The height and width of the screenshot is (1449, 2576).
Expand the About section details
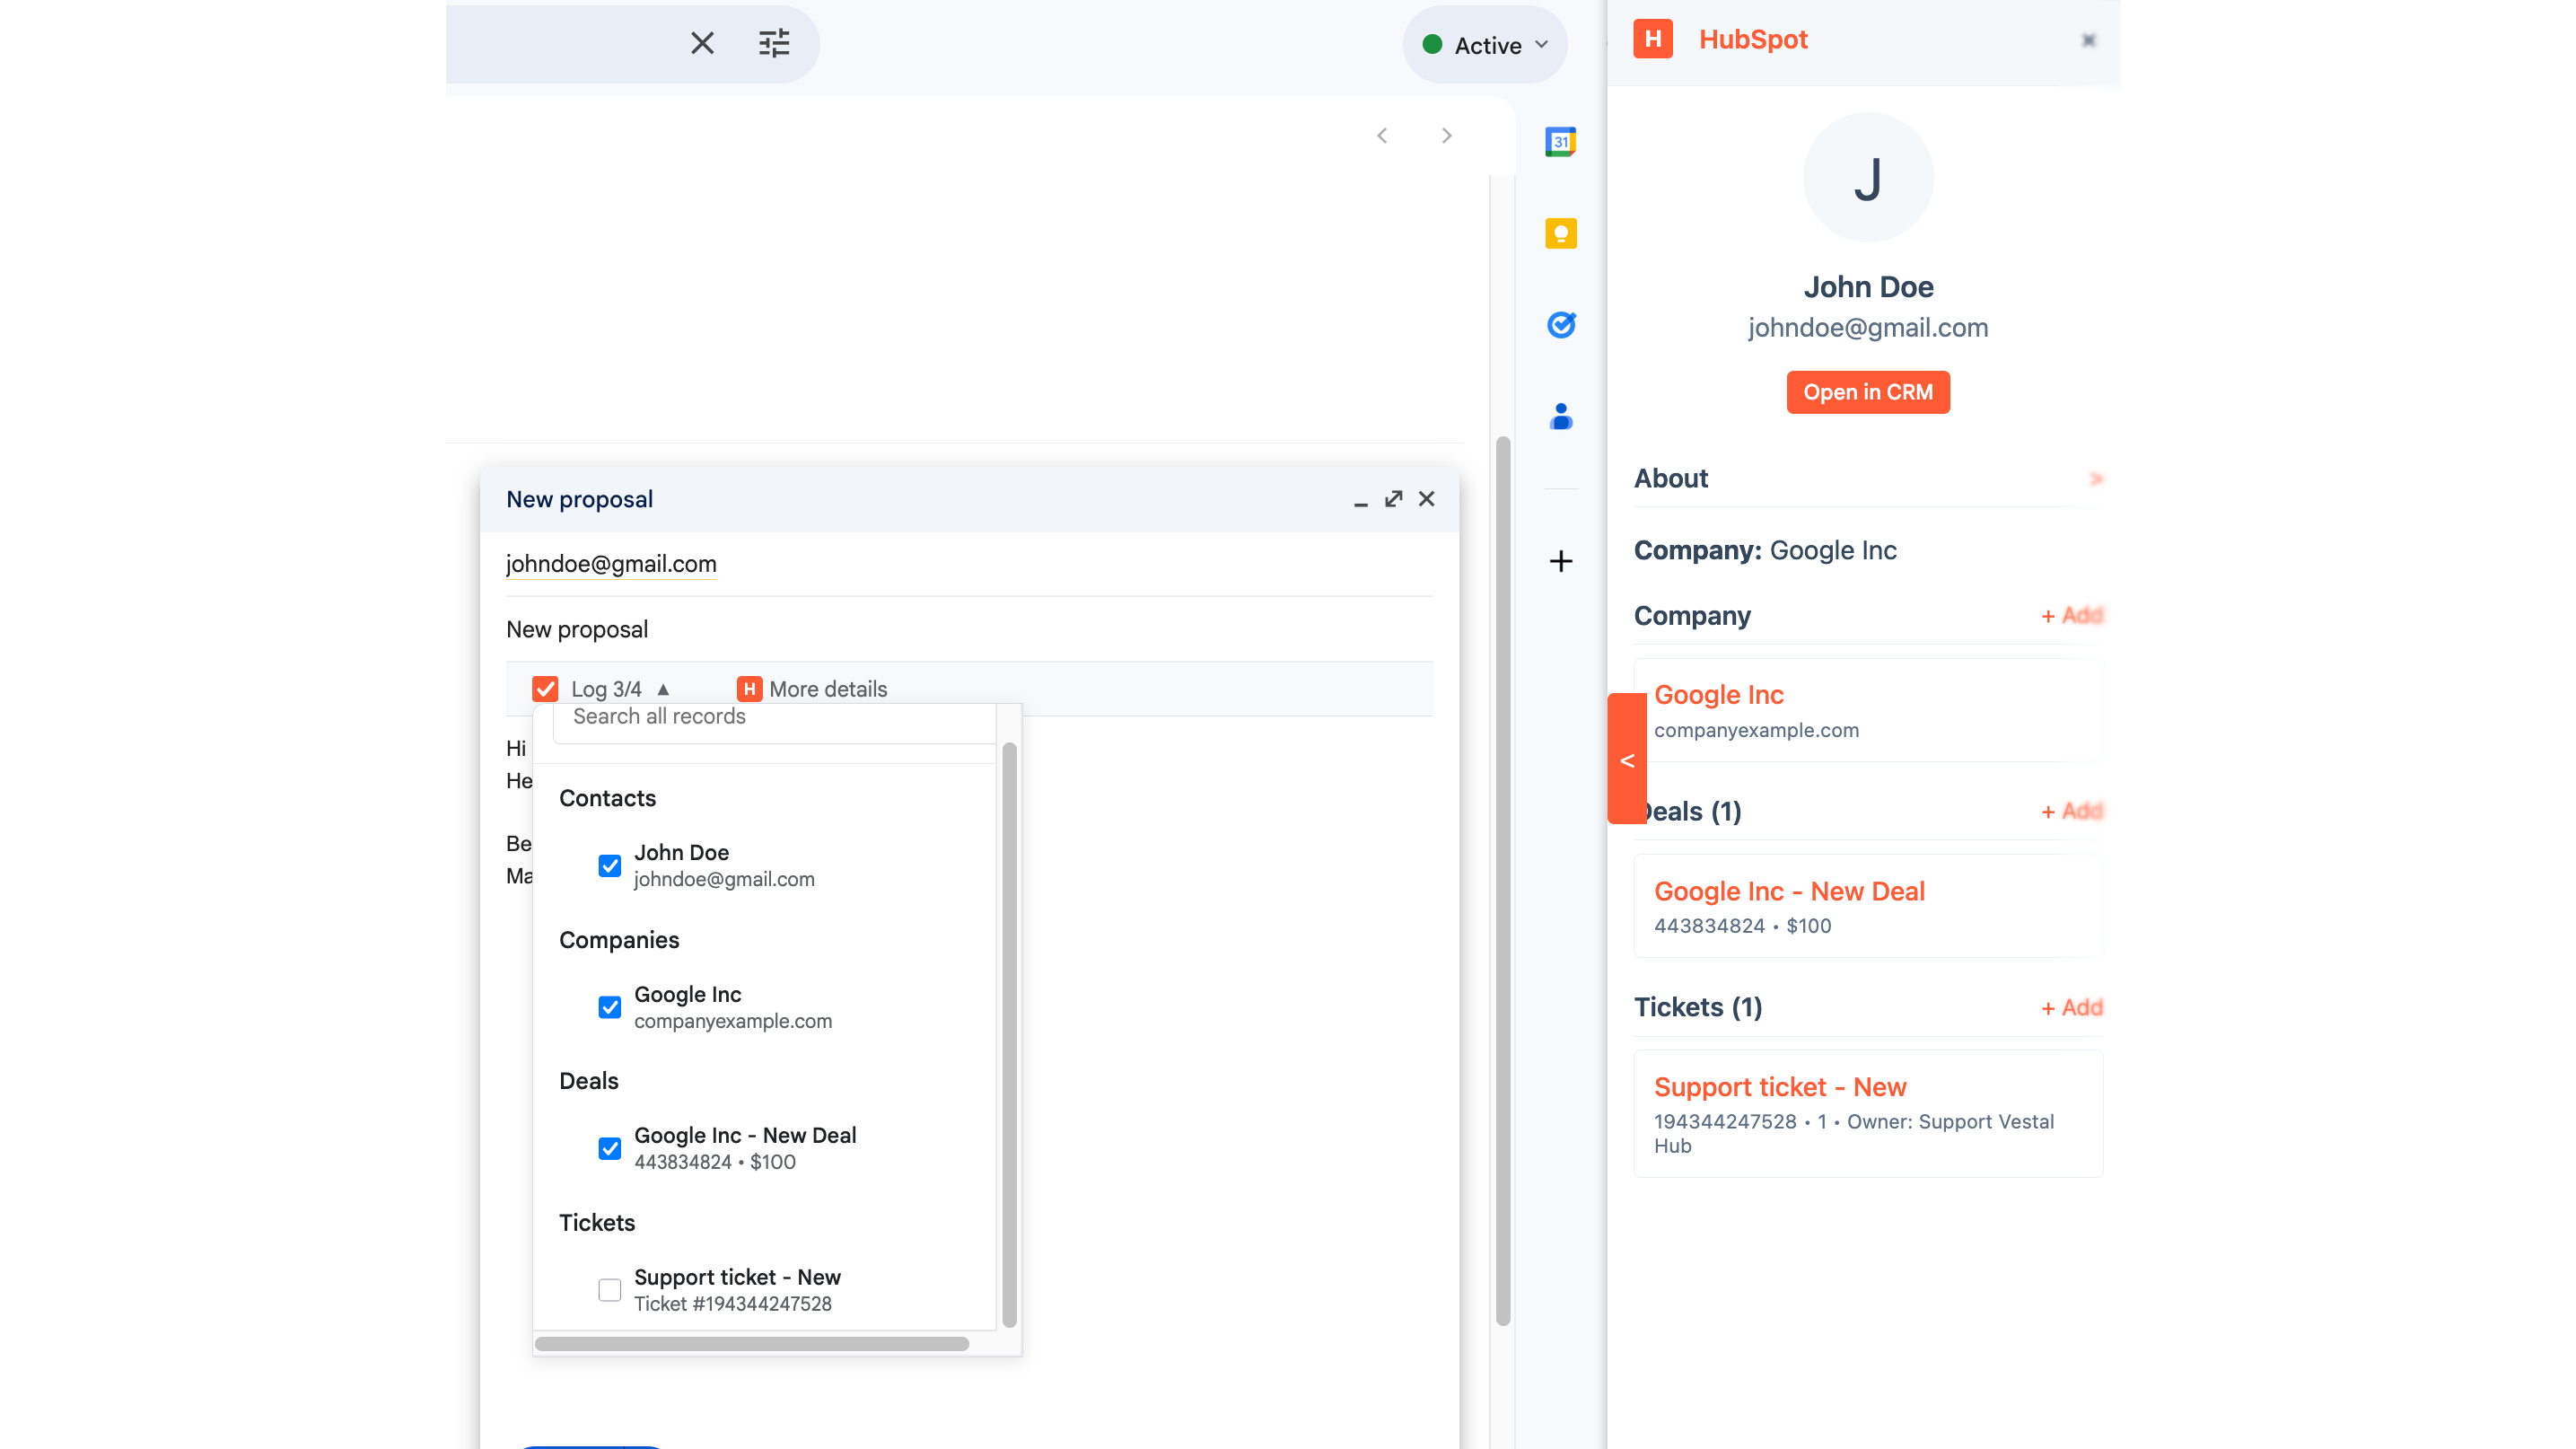pos(2096,478)
